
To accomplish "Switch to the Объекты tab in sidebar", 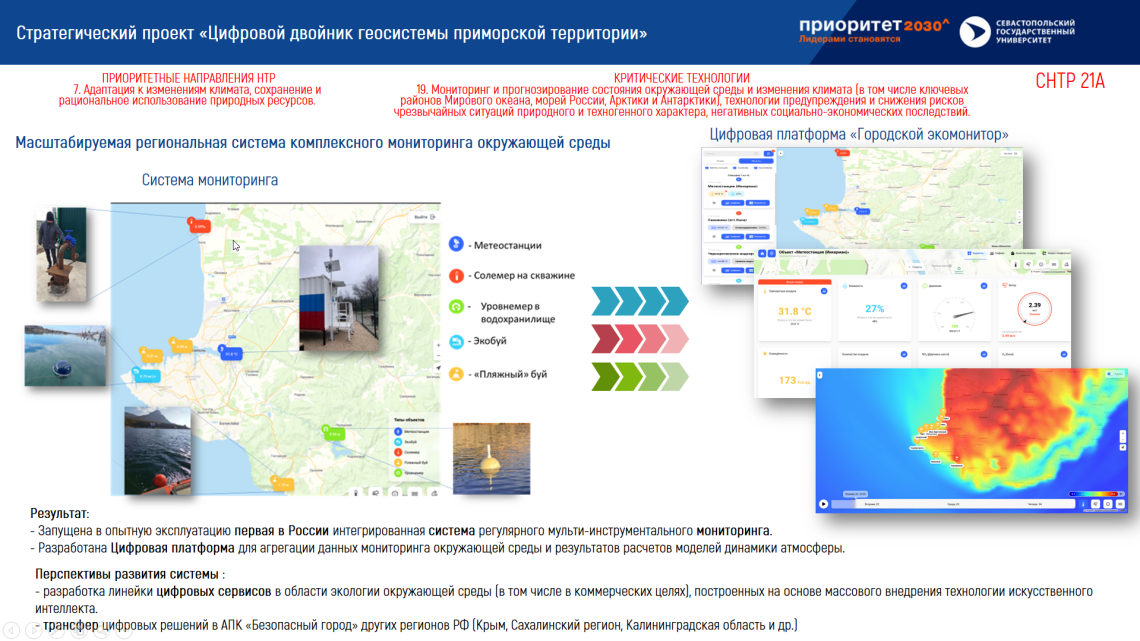I will pyautogui.click(x=756, y=161).
